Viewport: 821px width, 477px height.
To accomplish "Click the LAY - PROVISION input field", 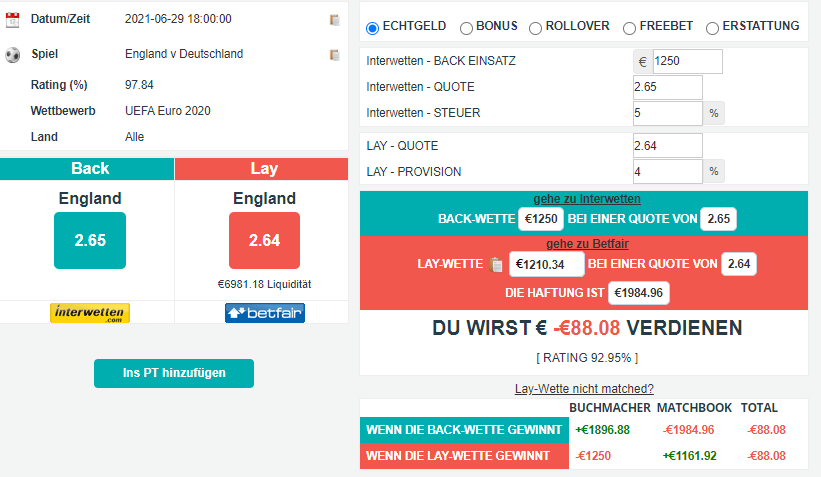I will click(668, 172).
